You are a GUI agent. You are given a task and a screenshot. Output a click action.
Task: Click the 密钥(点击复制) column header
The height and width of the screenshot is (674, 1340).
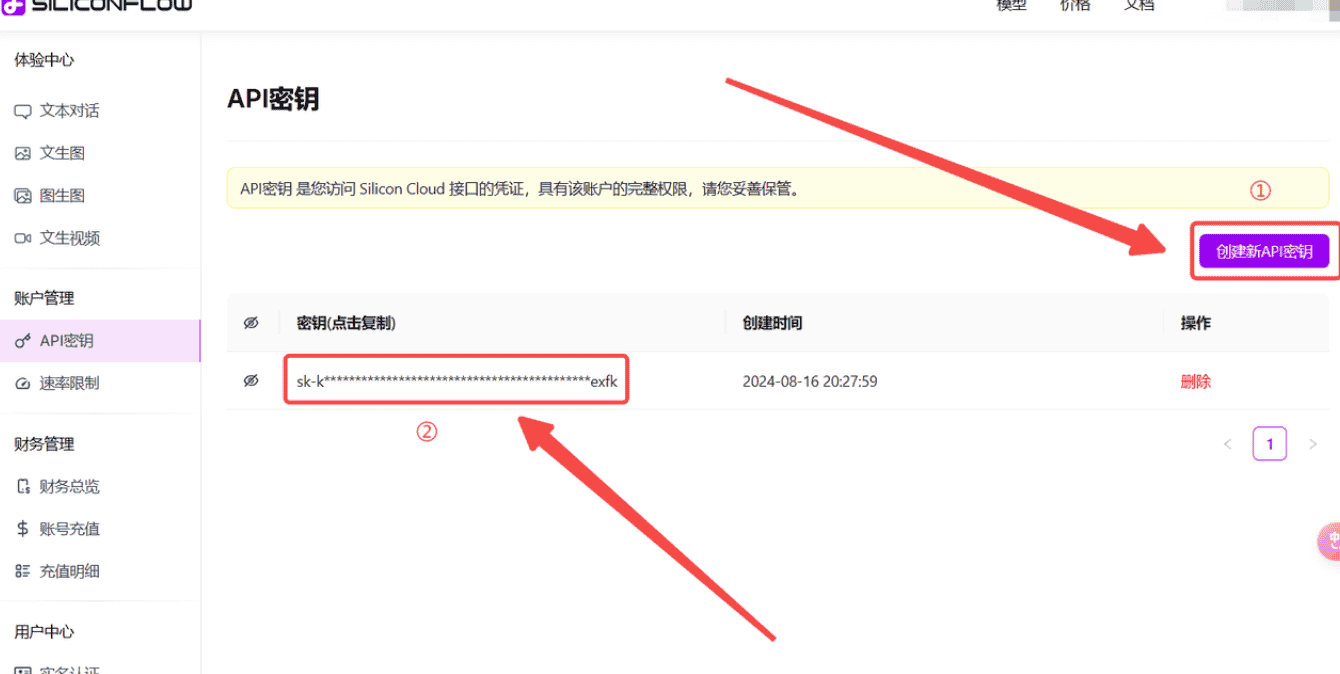coord(346,323)
